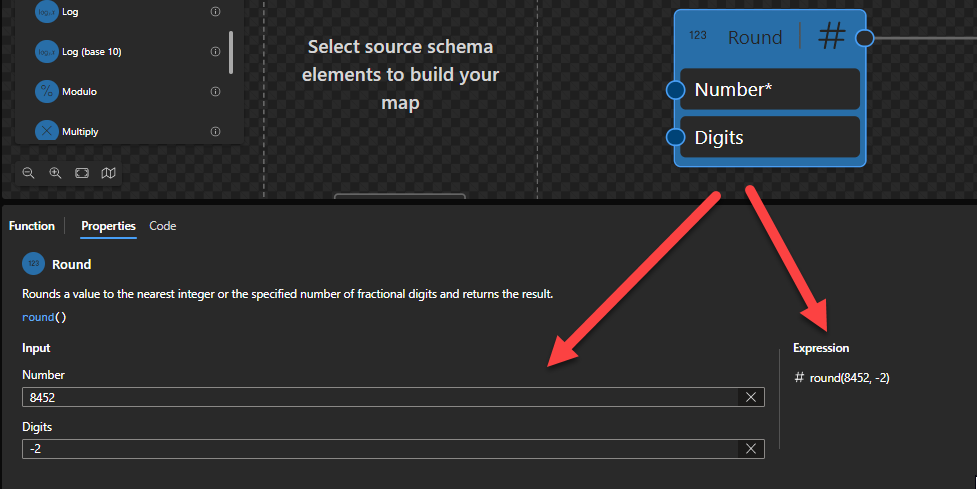Viewport: 977px width, 489px height.
Task: Select the Log (base 10) function icon
Action: [47, 52]
